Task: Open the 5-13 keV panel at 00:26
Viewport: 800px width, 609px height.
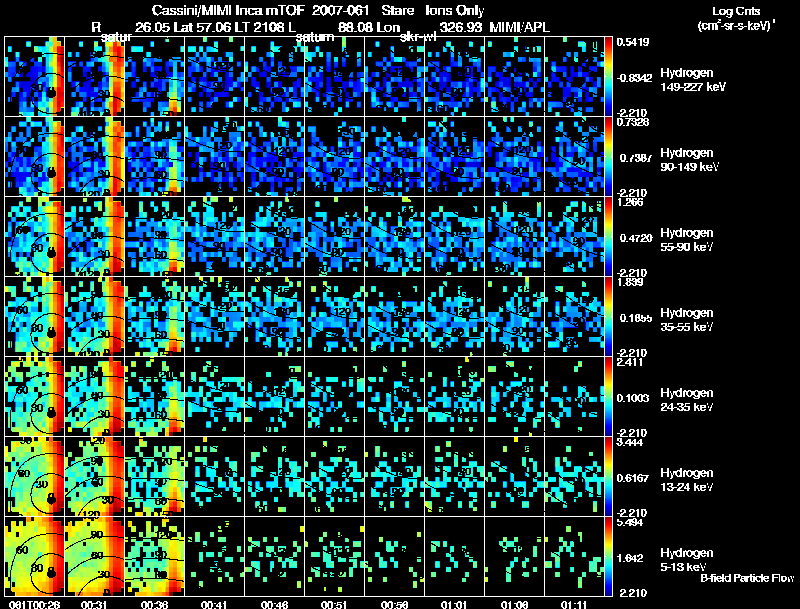Action: [35, 557]
